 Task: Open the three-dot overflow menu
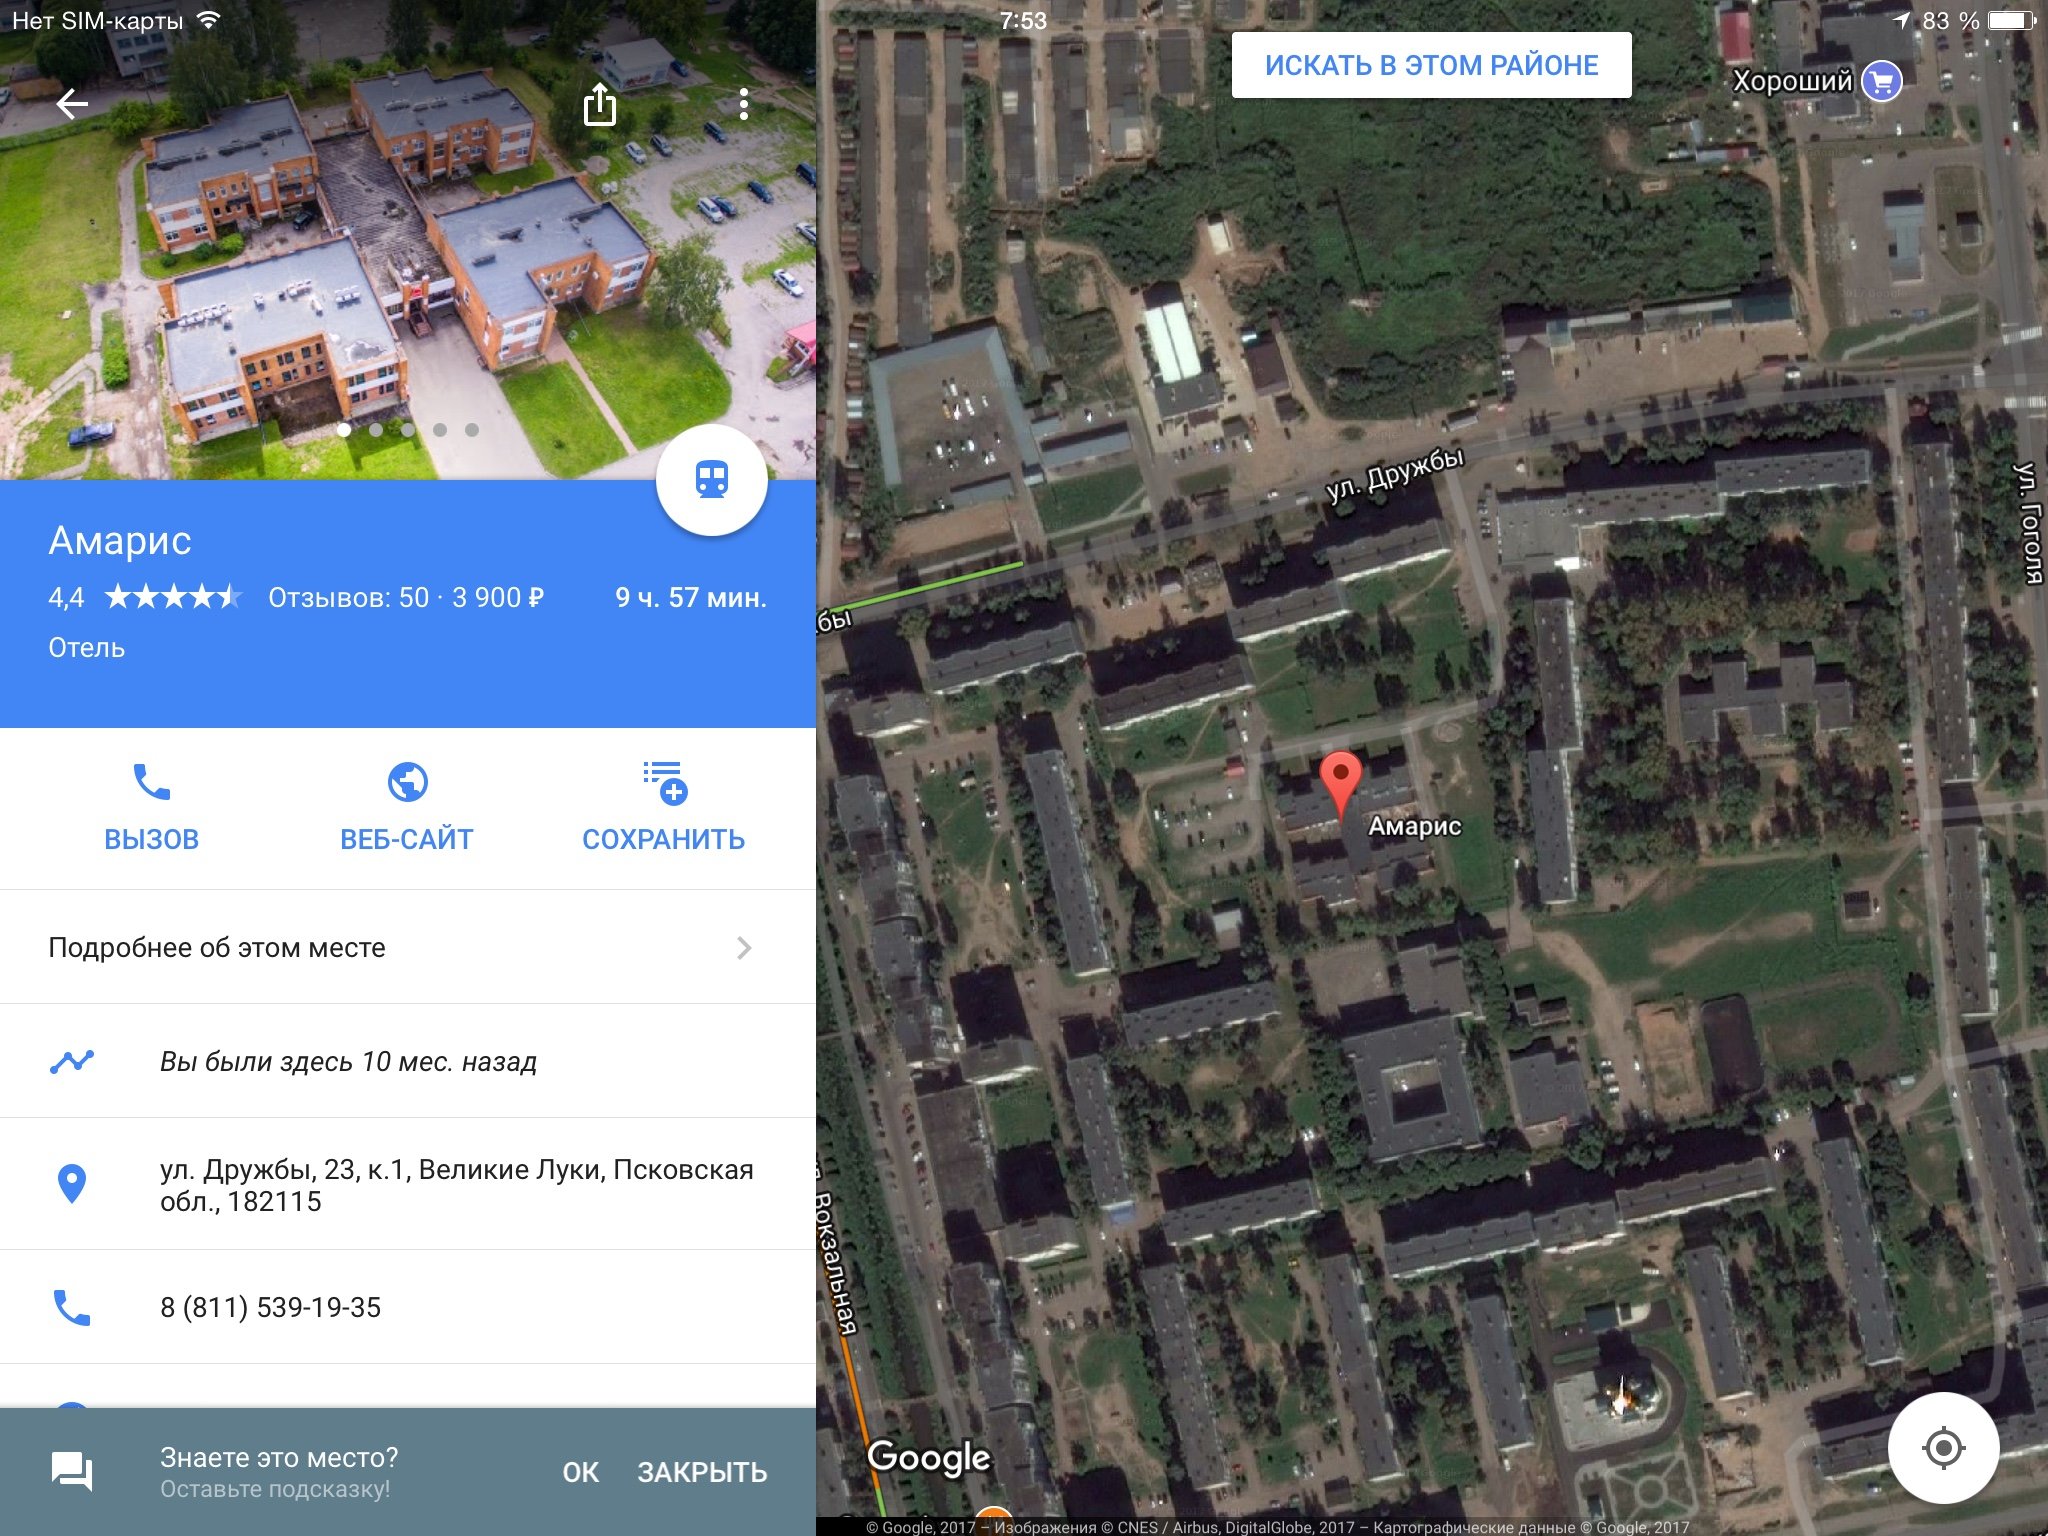tap(743, 104)
